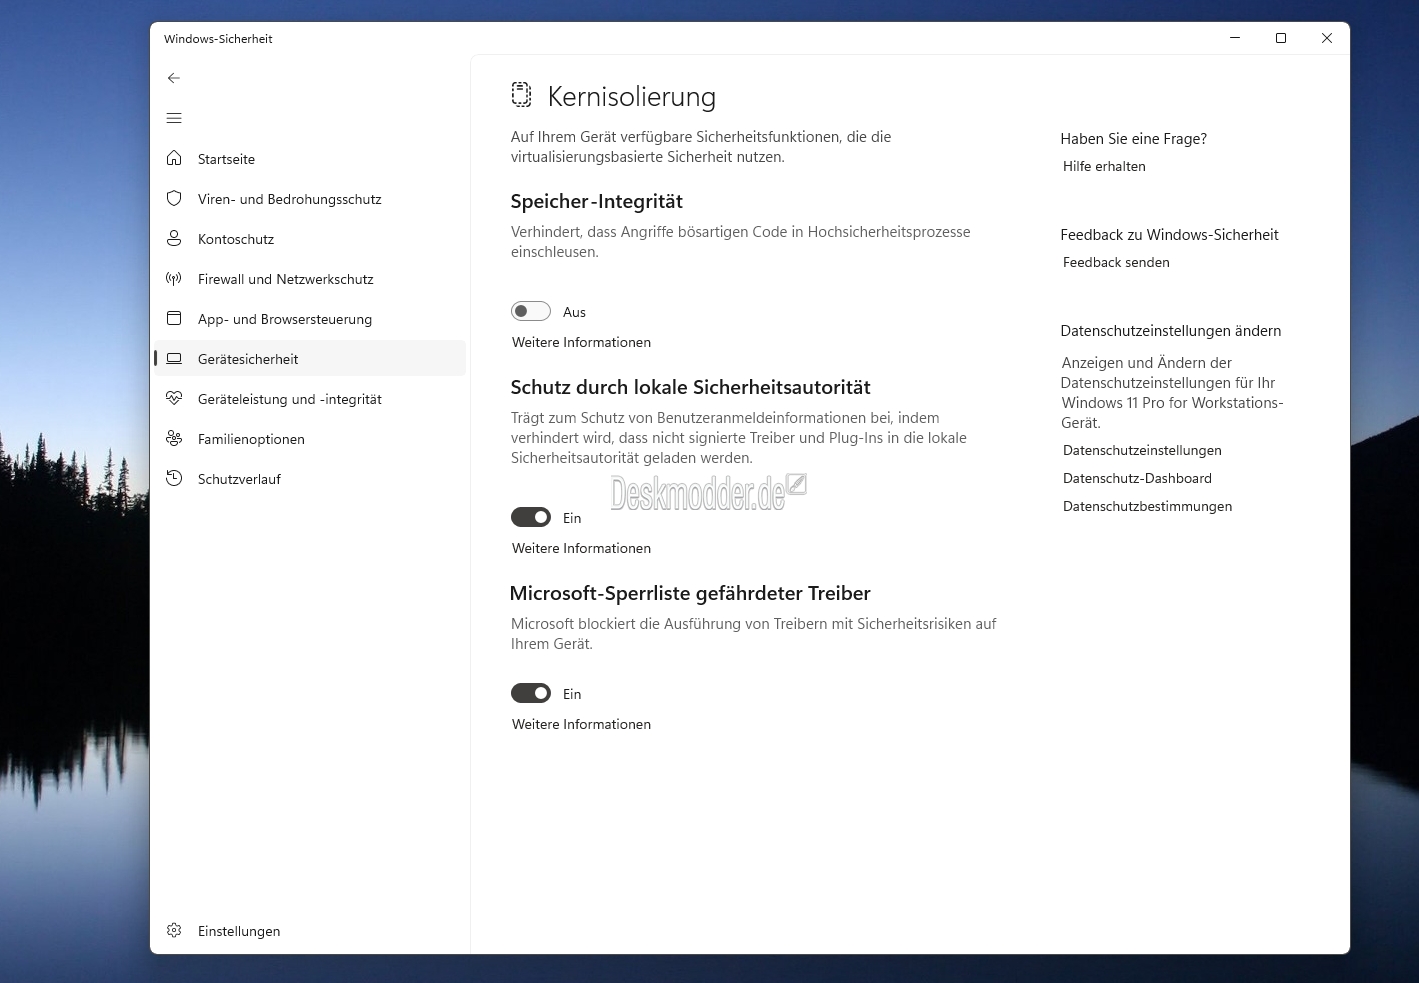This screenshot has height=983, width=1419.
Task: Turn off the Microsoft-Sperrliste toggle
Action: click(x=531, y=693)
